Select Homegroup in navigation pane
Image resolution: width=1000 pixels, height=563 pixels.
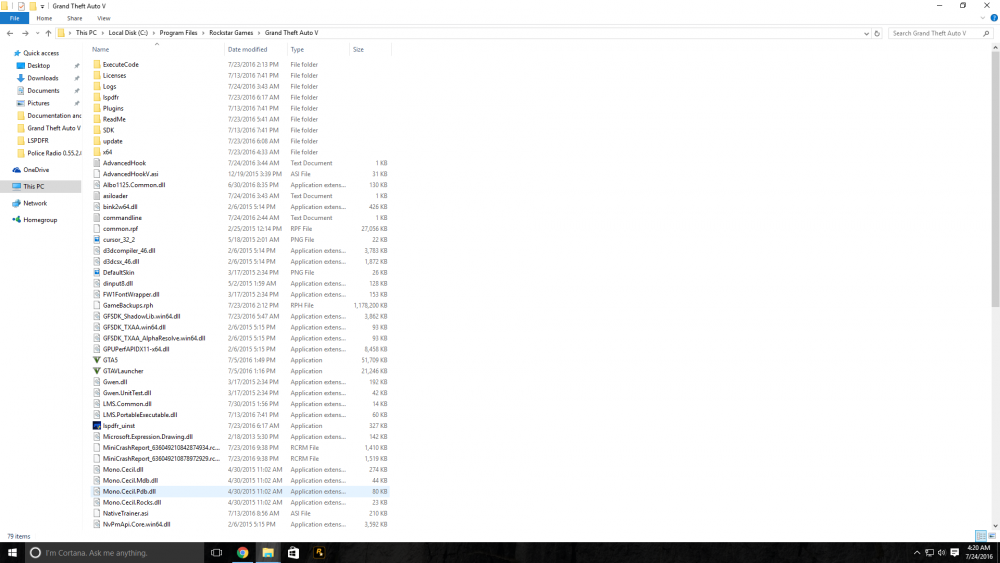coord(40,219)
